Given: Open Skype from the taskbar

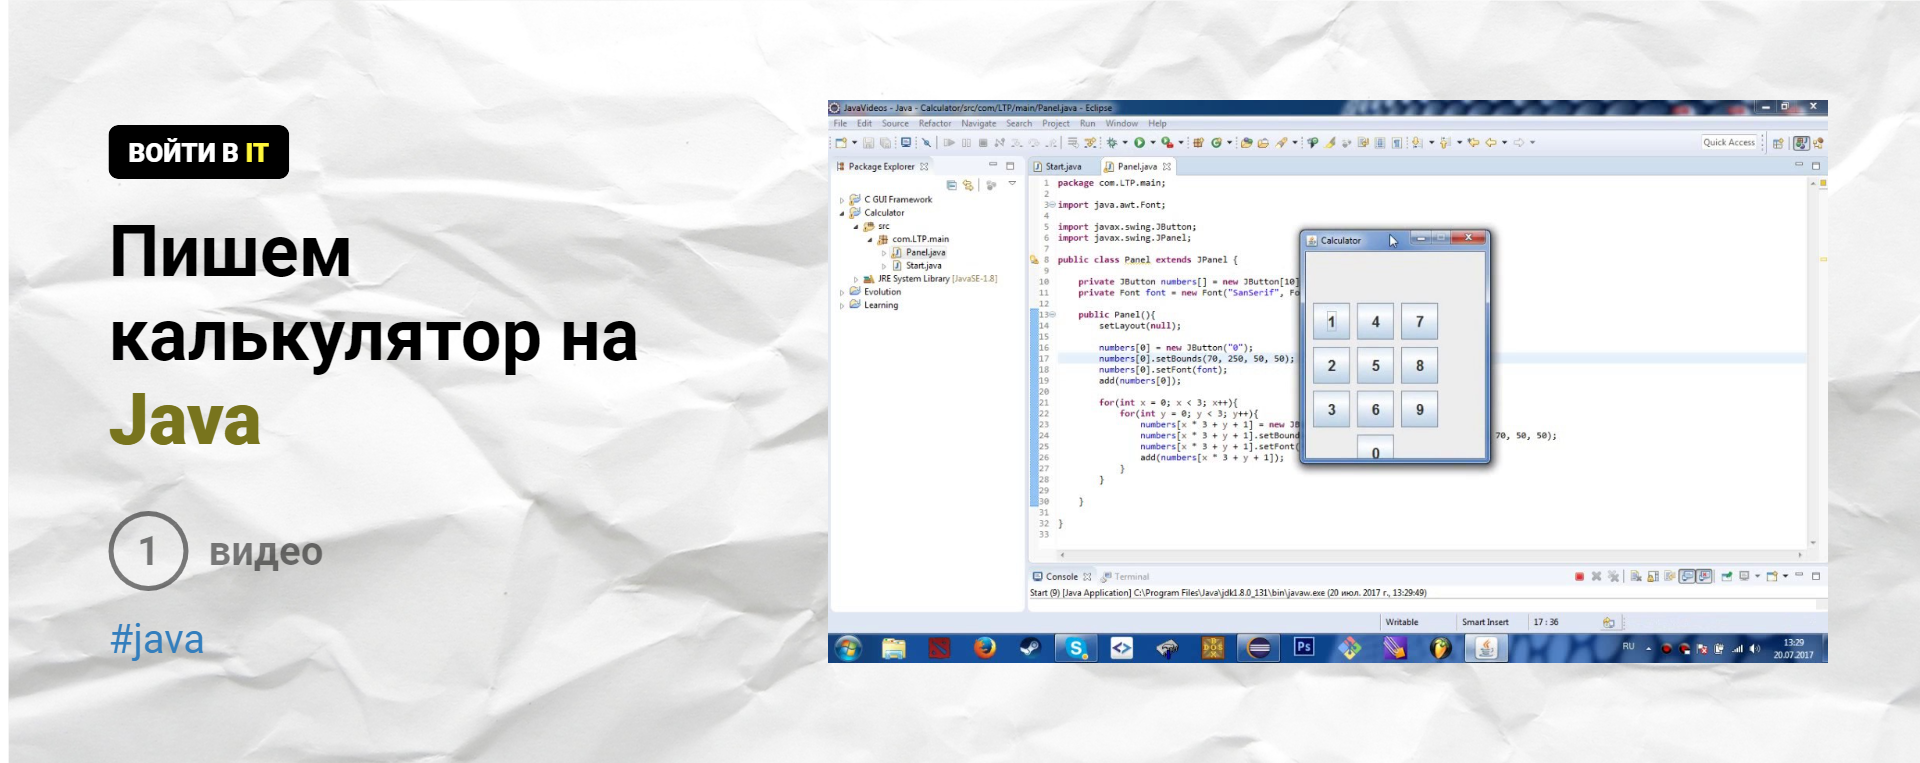Looking at the screenshot, I should [1076, 648].
